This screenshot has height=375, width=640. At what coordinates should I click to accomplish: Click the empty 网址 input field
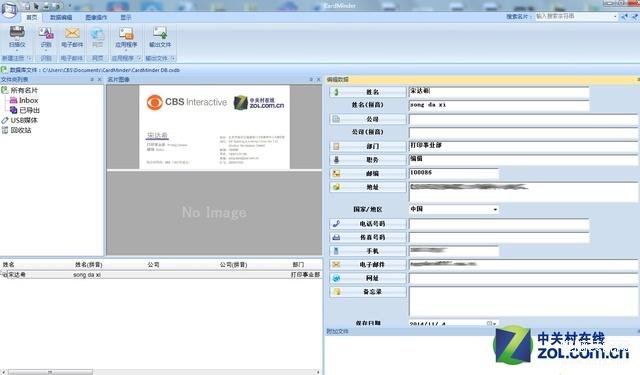tap(523, 278)
